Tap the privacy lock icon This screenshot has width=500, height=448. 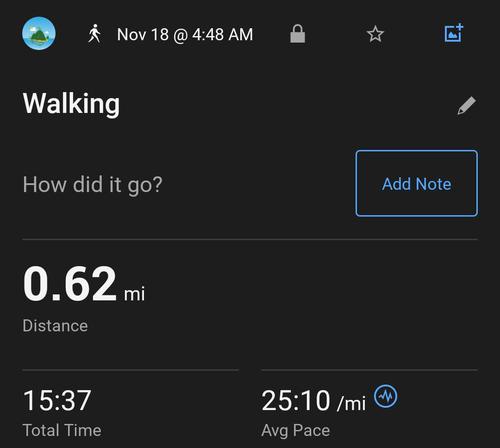(x=297, y=34)
